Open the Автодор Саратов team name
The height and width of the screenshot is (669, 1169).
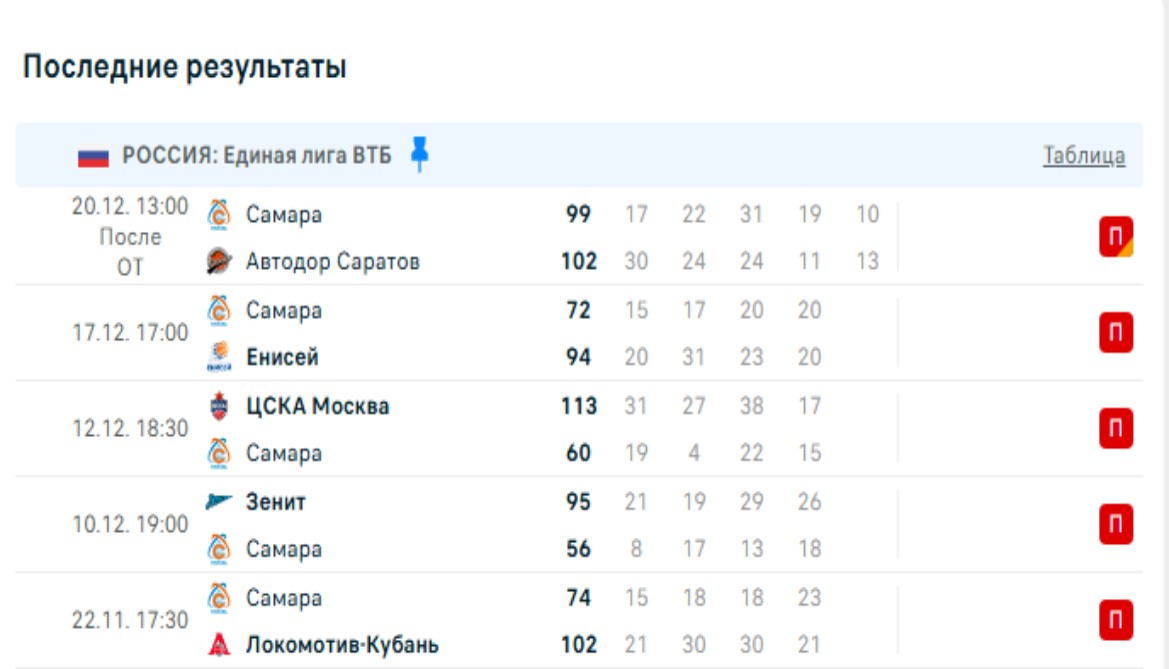click(x=333, y=262)
